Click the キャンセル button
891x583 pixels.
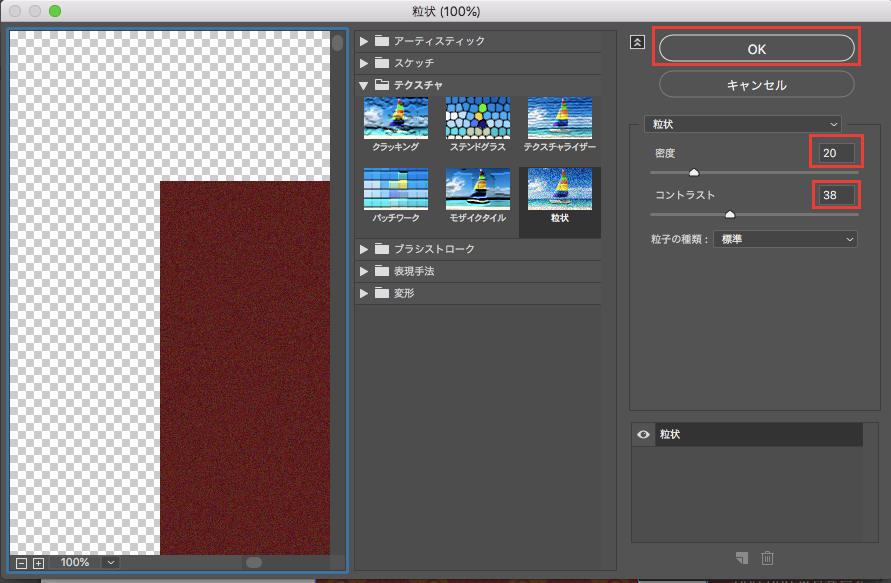pos(756,85)
